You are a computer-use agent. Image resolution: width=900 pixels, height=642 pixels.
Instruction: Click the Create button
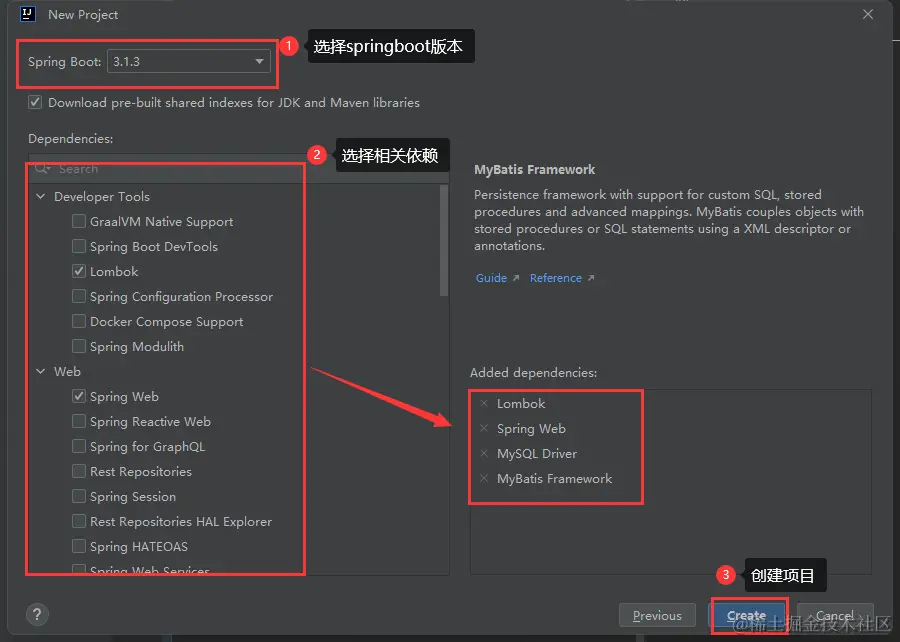pos(747,615)
